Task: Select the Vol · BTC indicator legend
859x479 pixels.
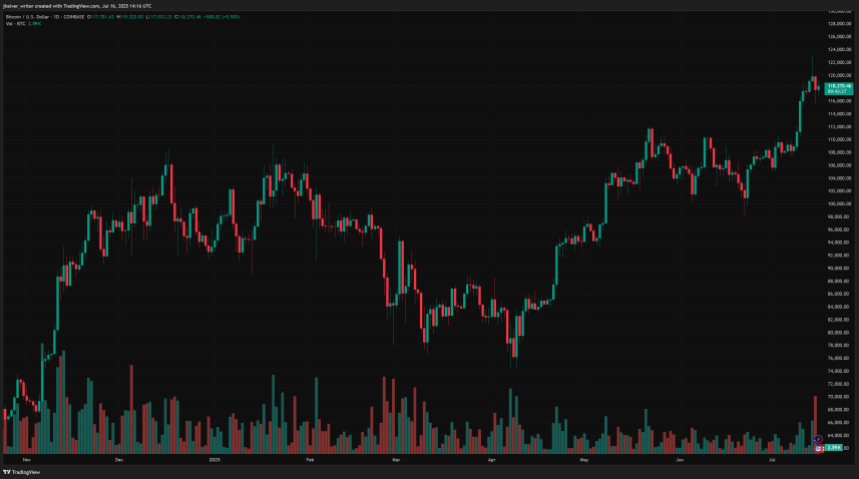Action: coord(15,25)
